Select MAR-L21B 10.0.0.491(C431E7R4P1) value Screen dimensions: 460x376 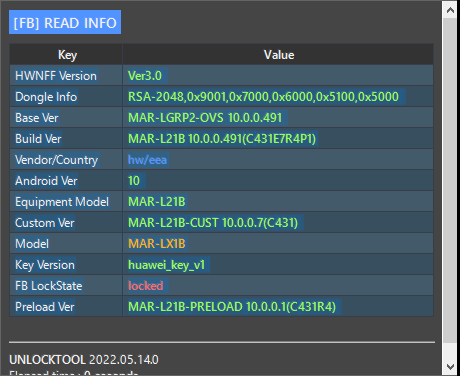coord(222,139)
